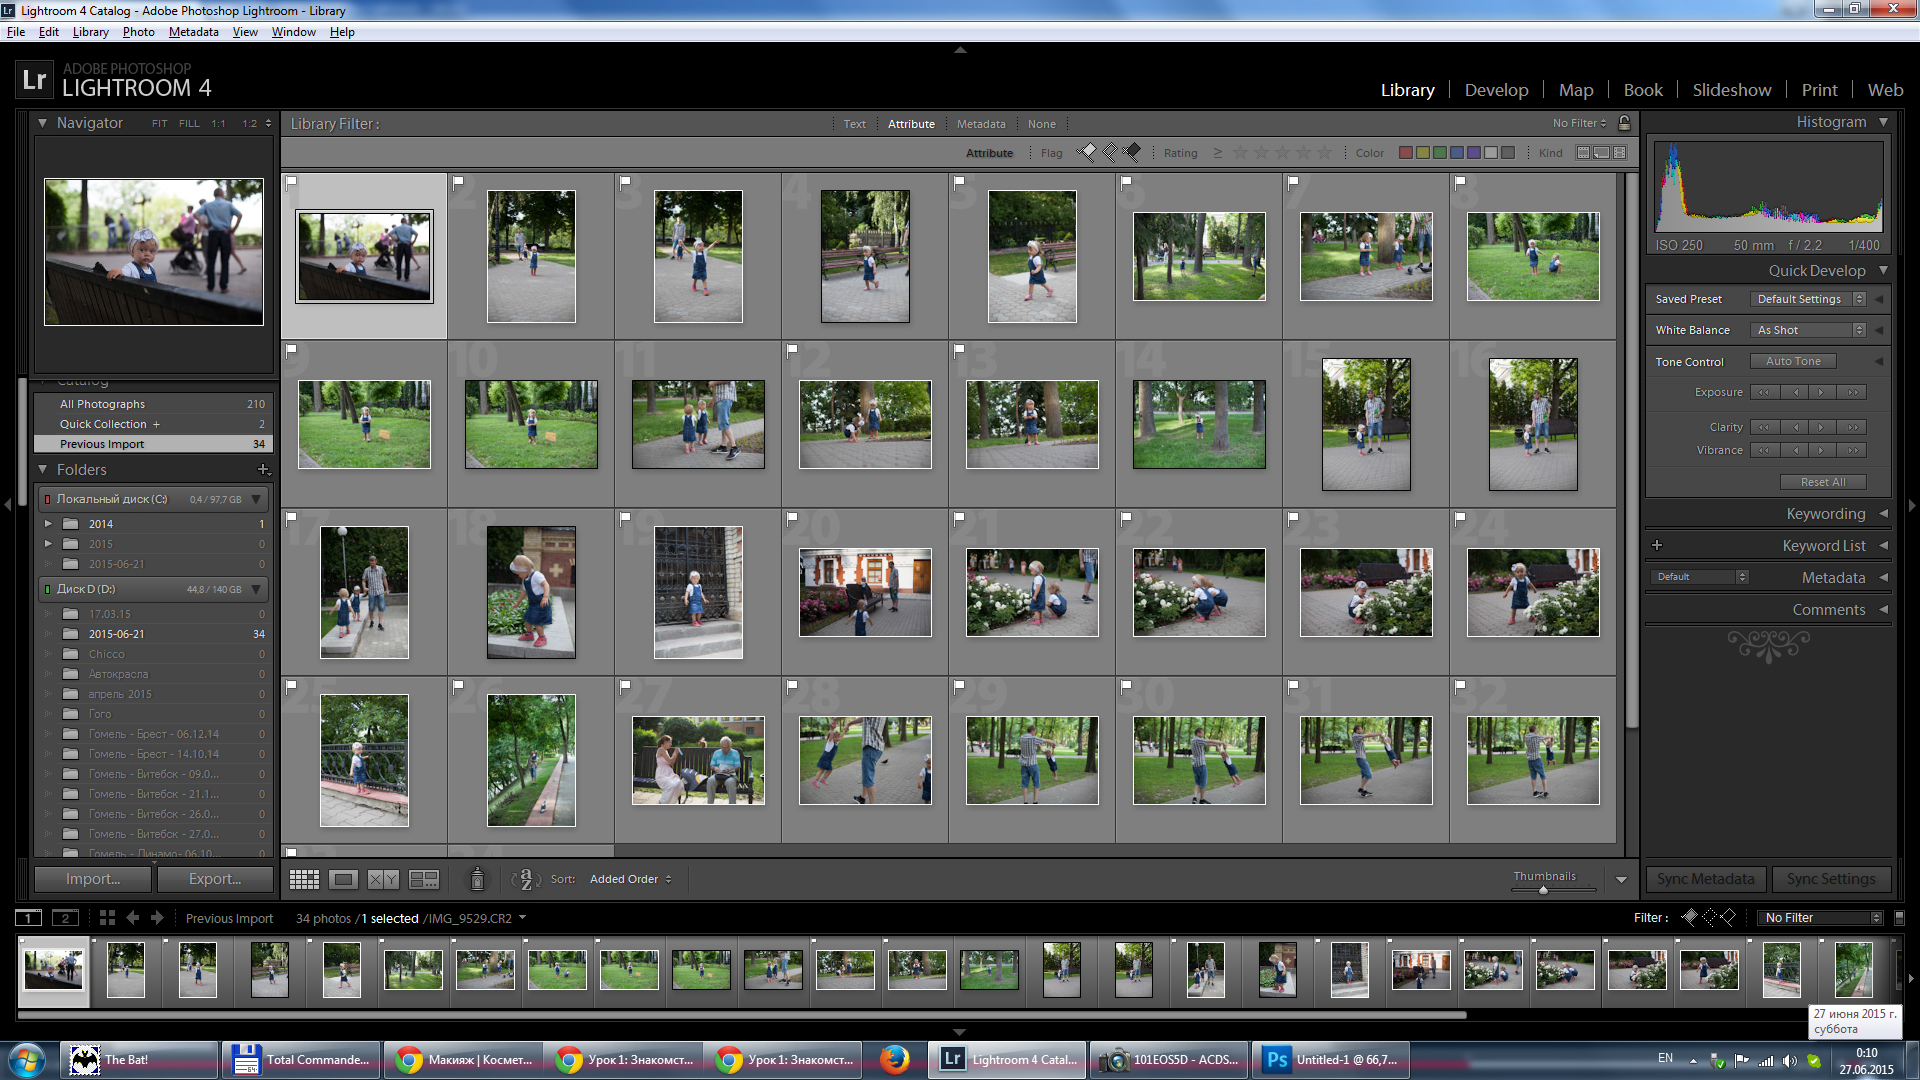Viewport: 1920px width, 1080px height.
Task: Open the Sort Added Order dropdown
Action: [x=631, y=879]
